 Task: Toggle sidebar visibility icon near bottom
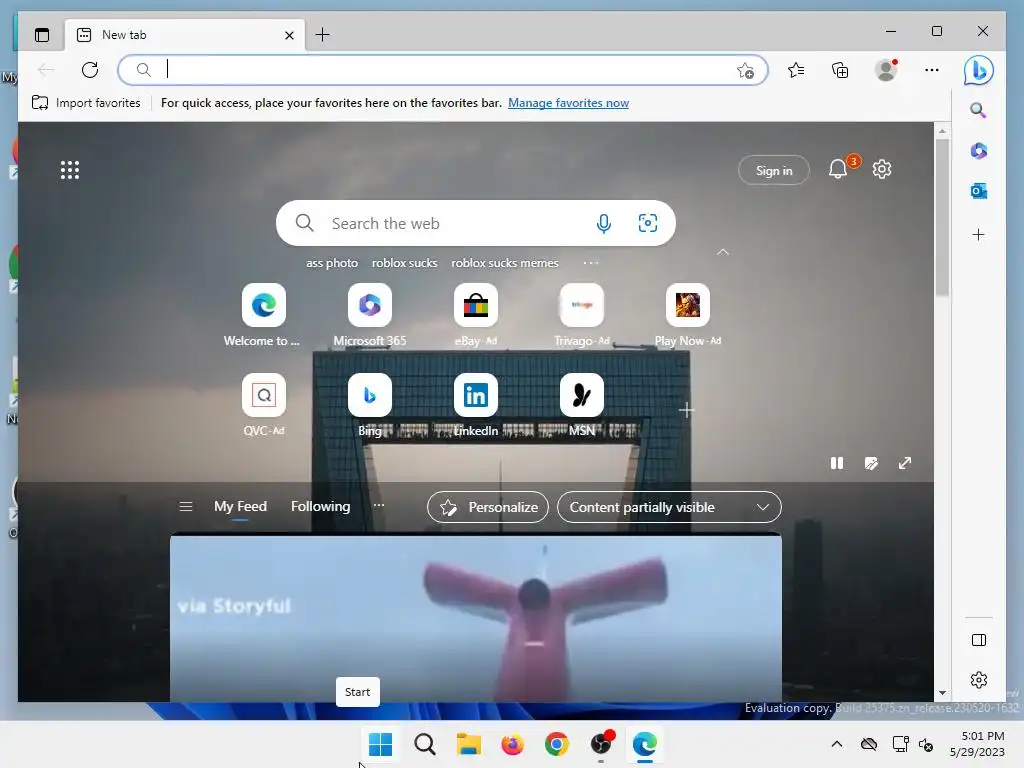pyautogui.click(x=979, y=640)
